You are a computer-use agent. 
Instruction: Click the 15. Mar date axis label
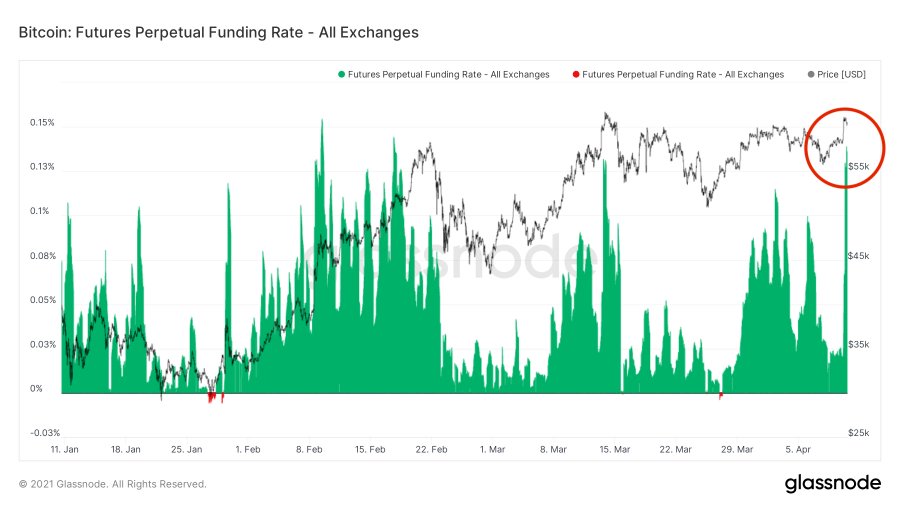615,450
